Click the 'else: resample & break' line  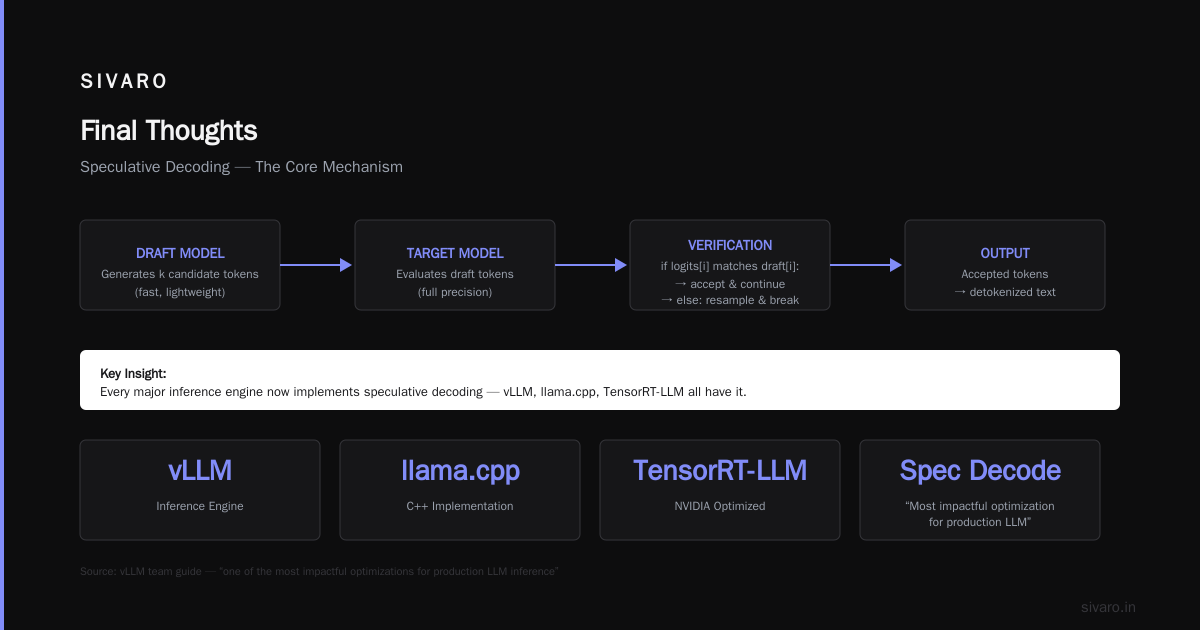pos(730,300)
